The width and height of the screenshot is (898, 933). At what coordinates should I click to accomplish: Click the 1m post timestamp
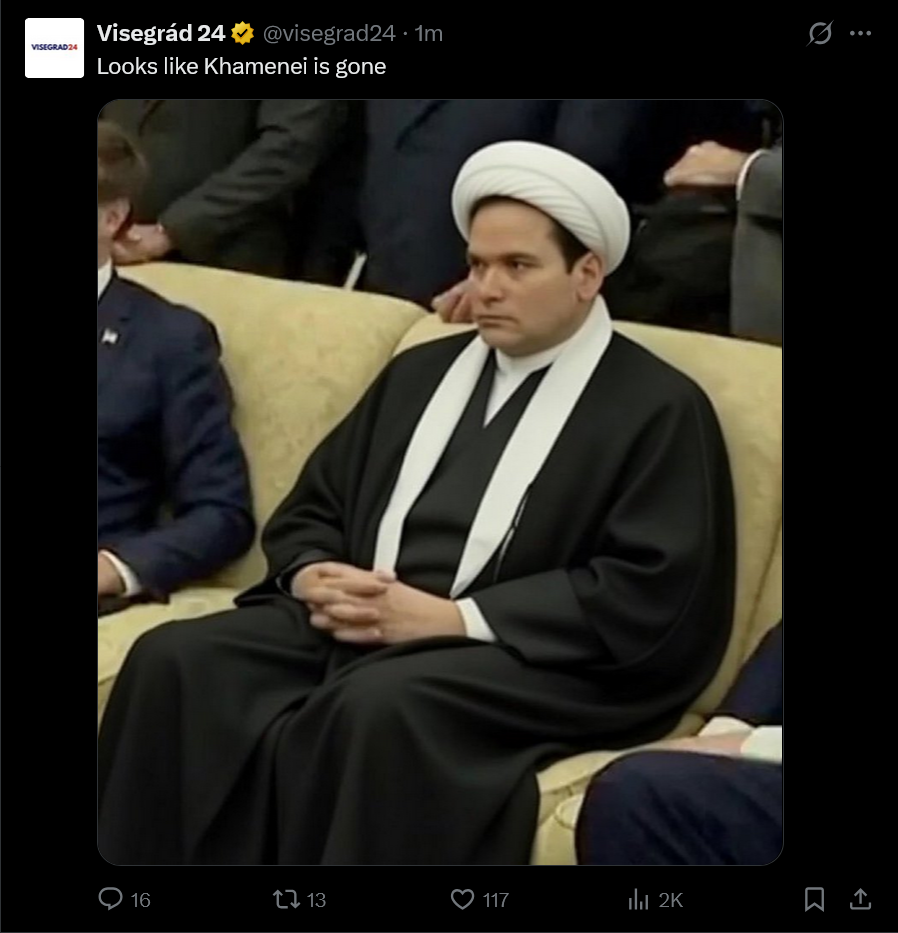[x=428, y=34]
